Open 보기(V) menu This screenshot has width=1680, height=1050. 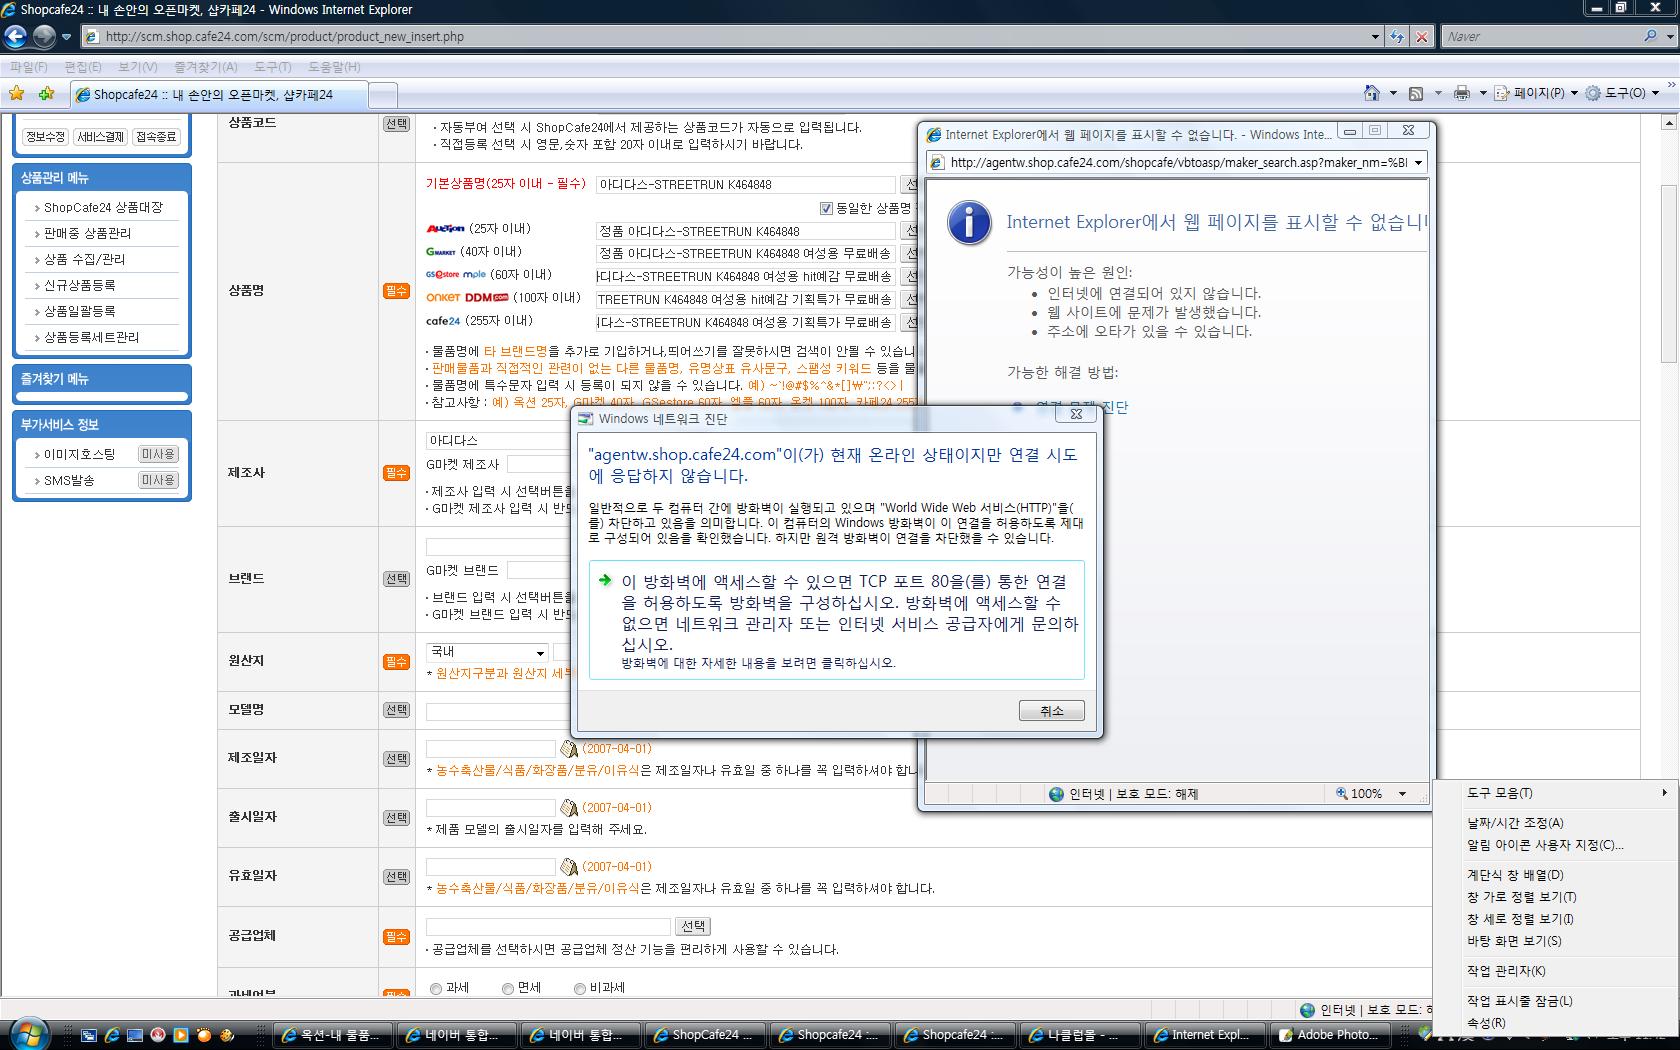(138, 67)
